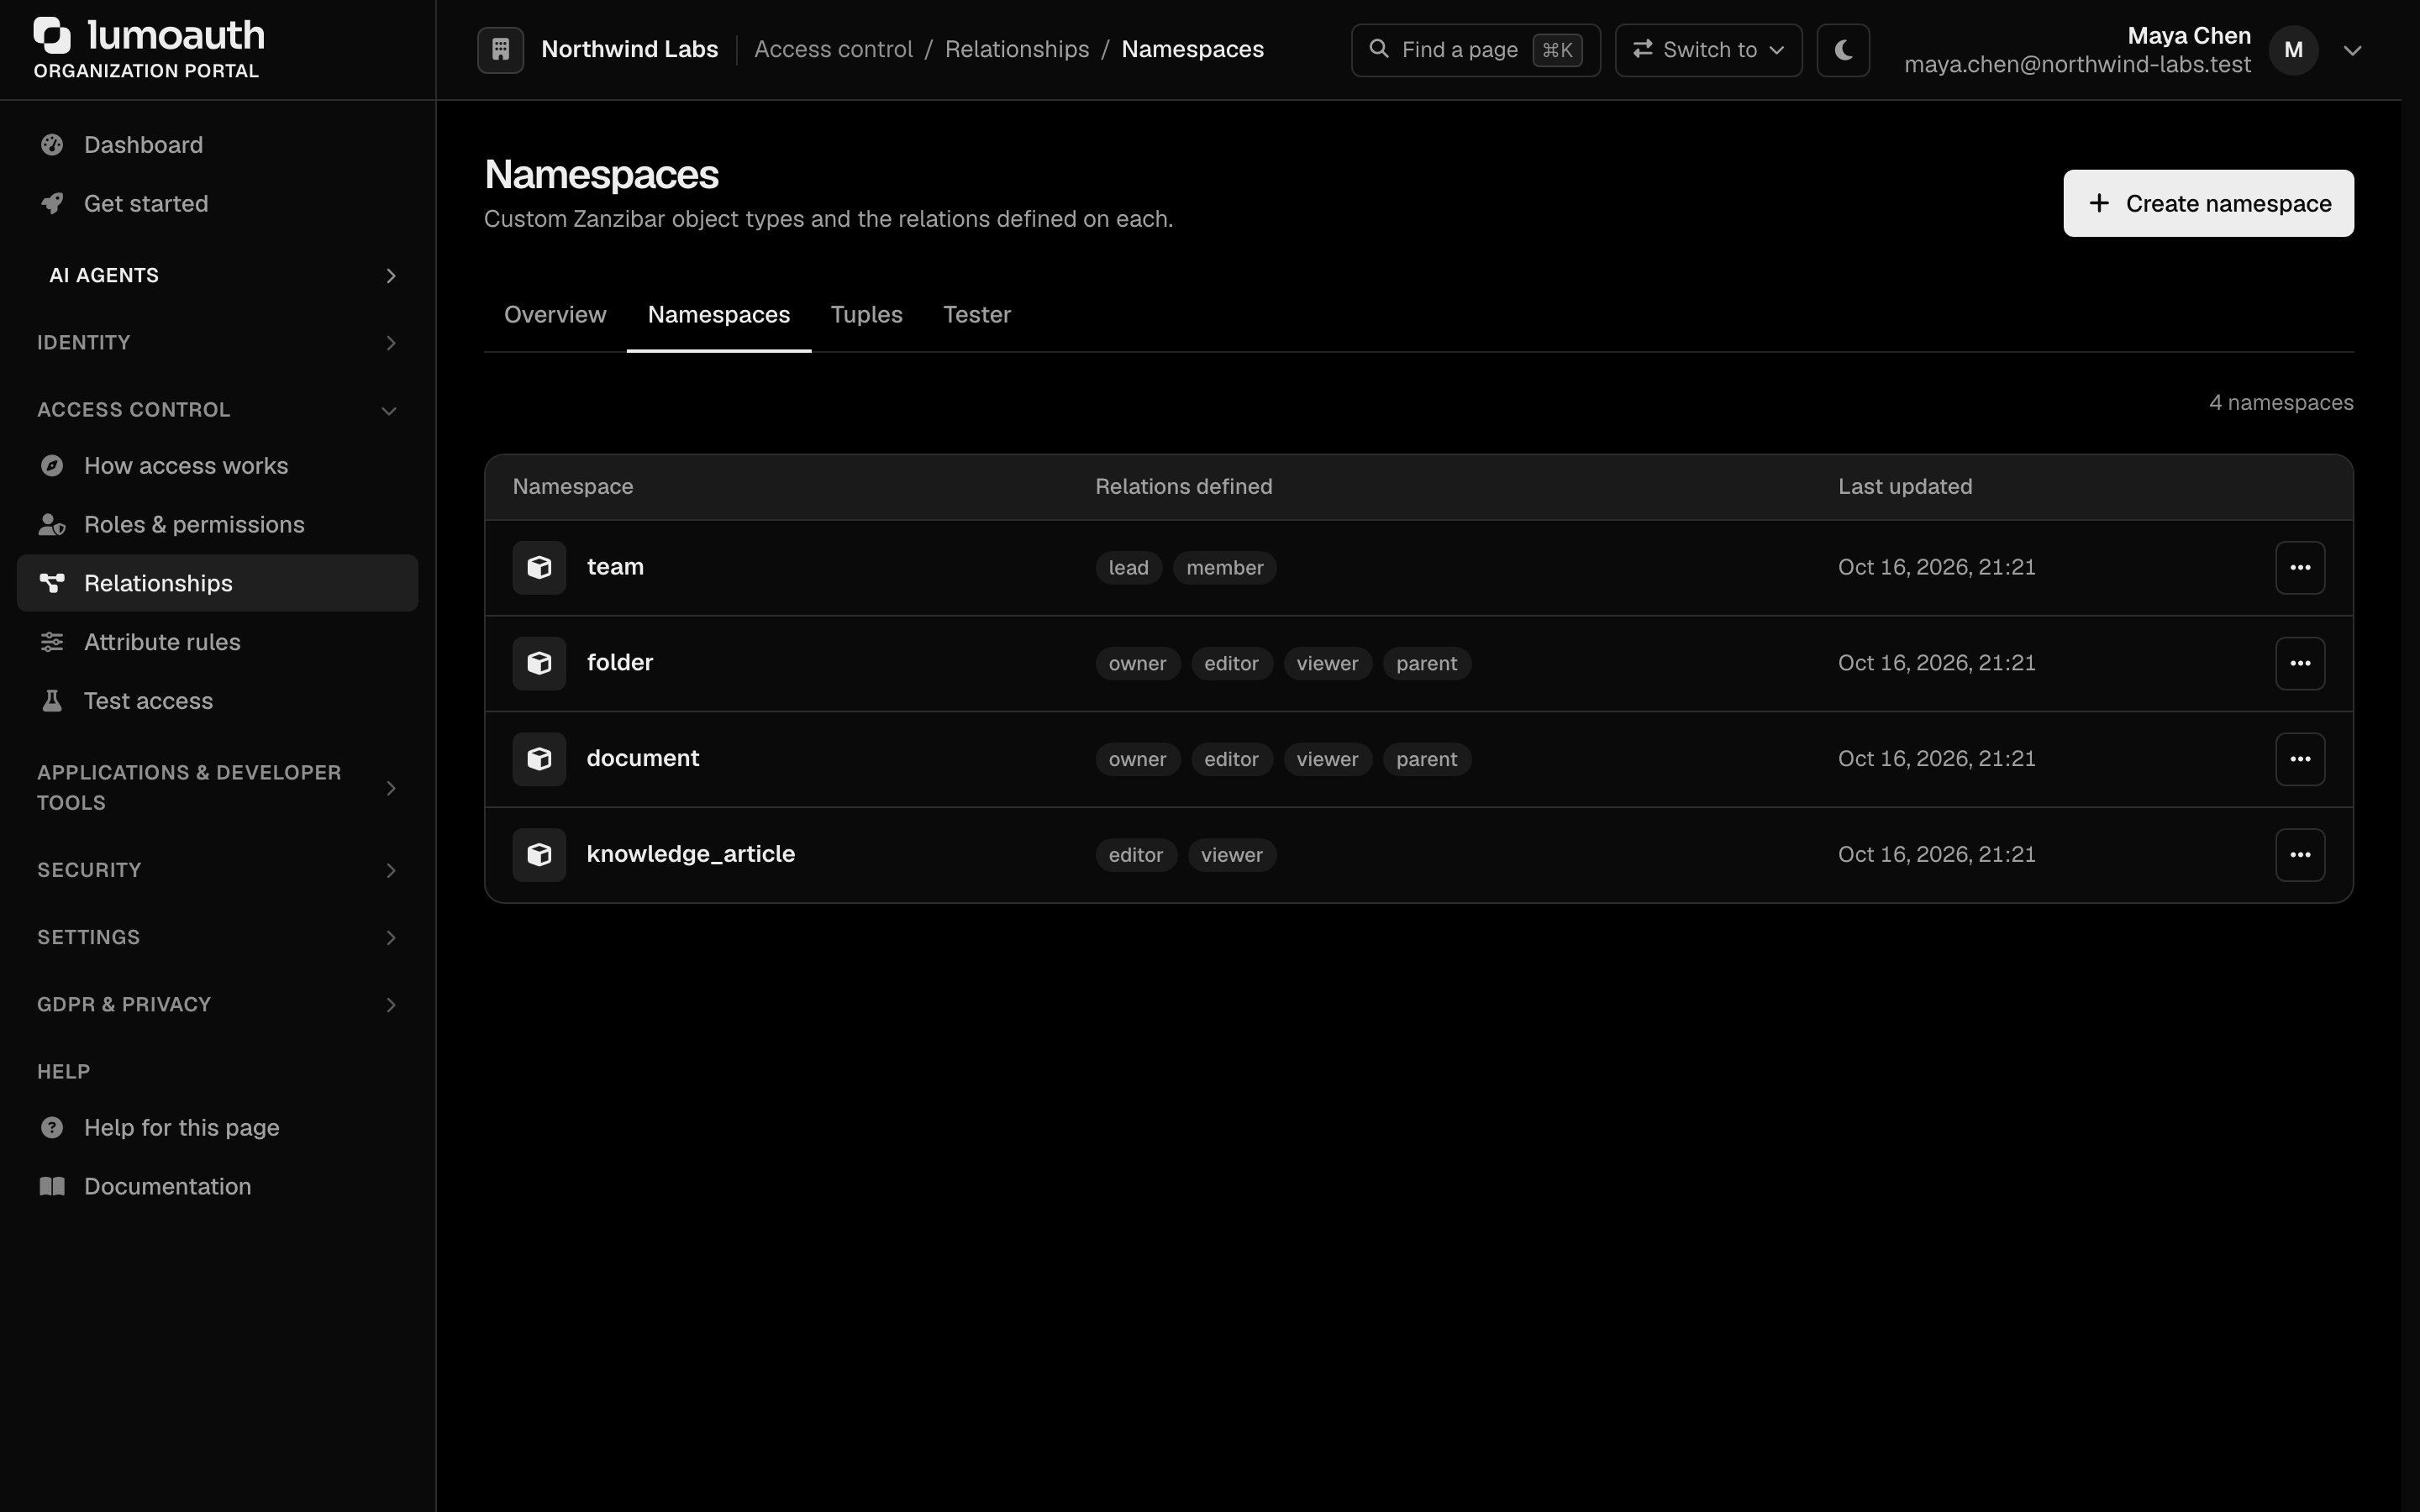This screenshot has width=2420, height=1512.
Task: Click the Documentation book icon
Action: click(x=52, y=1187)
